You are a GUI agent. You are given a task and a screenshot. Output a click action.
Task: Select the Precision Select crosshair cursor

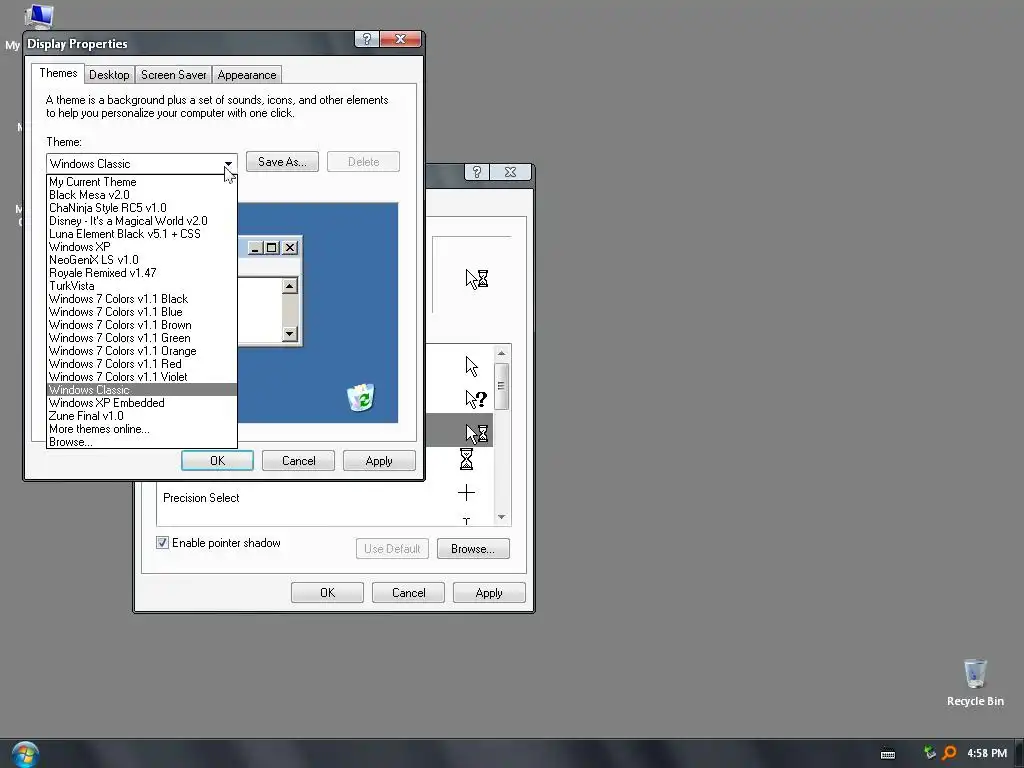click(466, 492)
